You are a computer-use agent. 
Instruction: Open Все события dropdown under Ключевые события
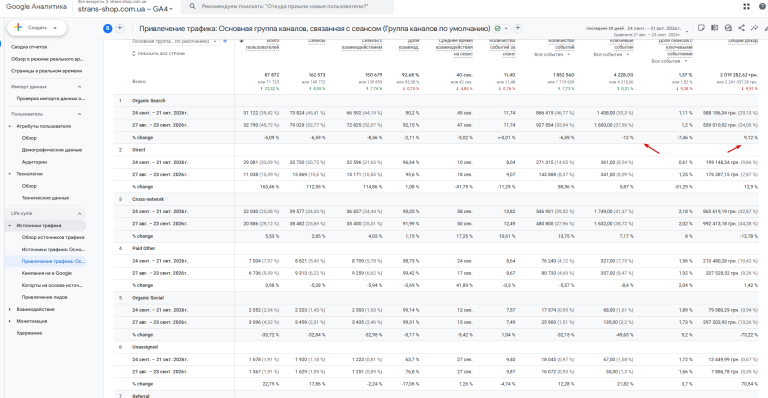tap(611, 54)
